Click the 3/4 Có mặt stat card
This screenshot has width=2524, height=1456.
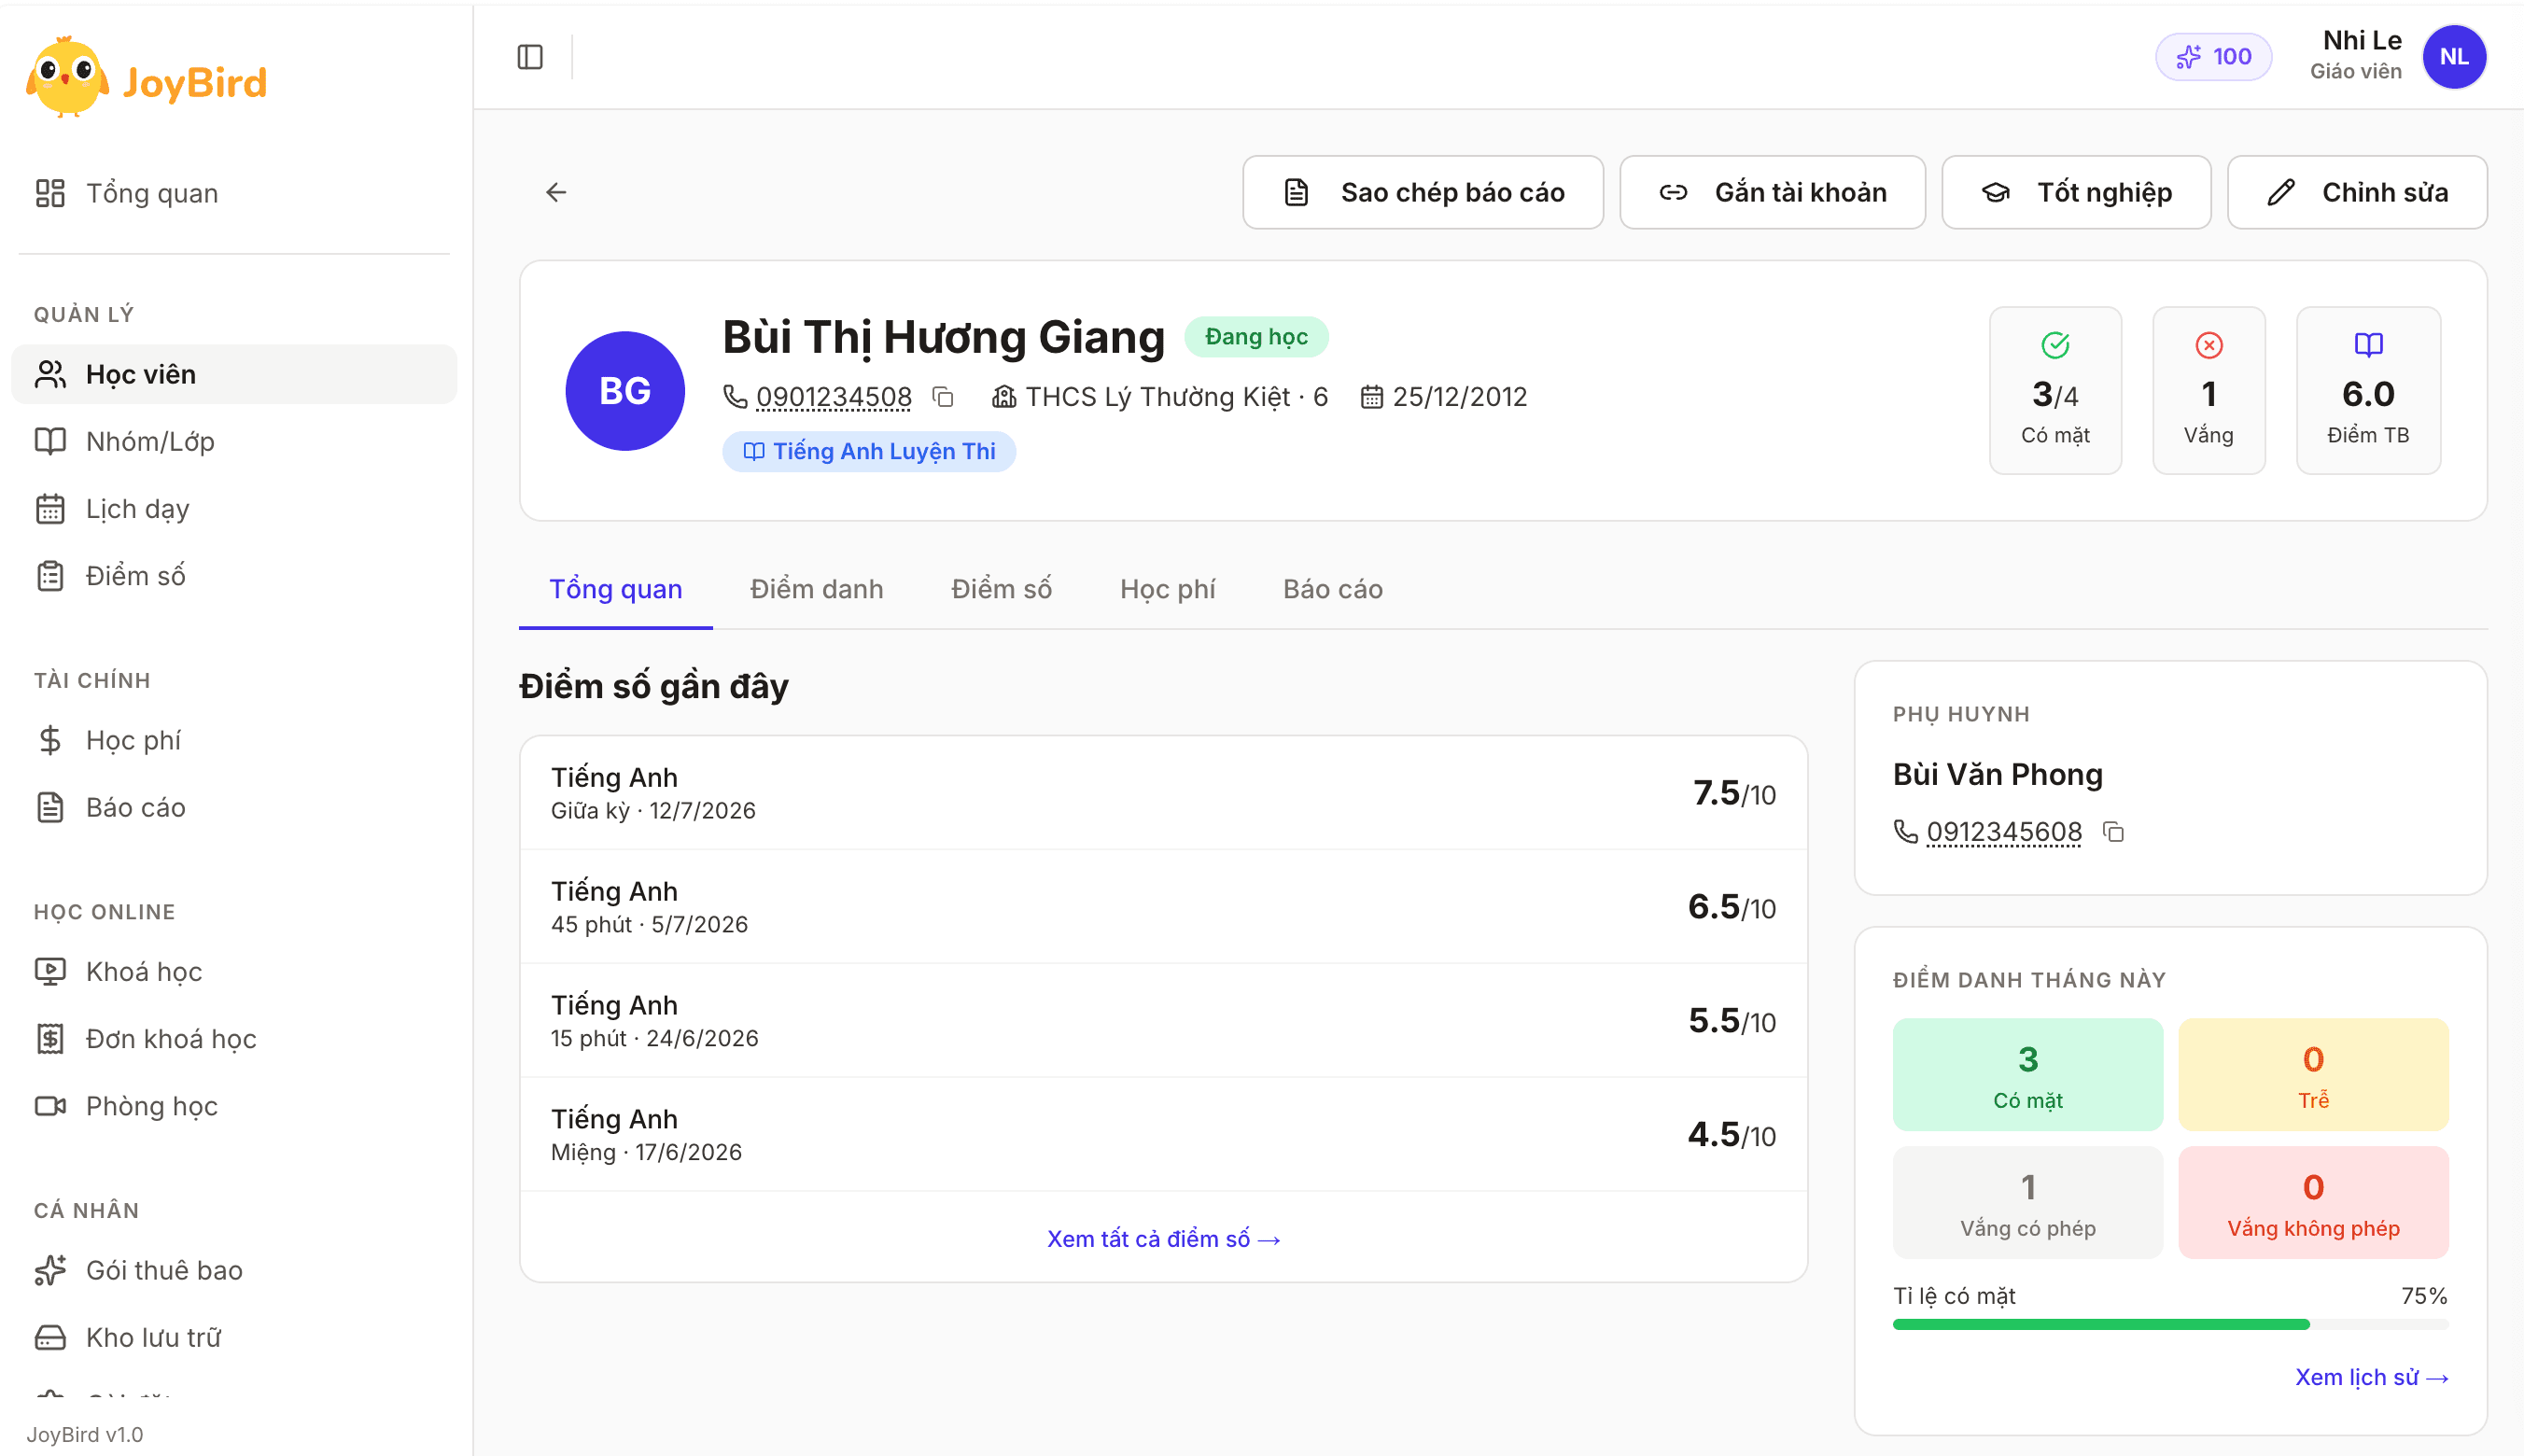tap(2055, 390)
